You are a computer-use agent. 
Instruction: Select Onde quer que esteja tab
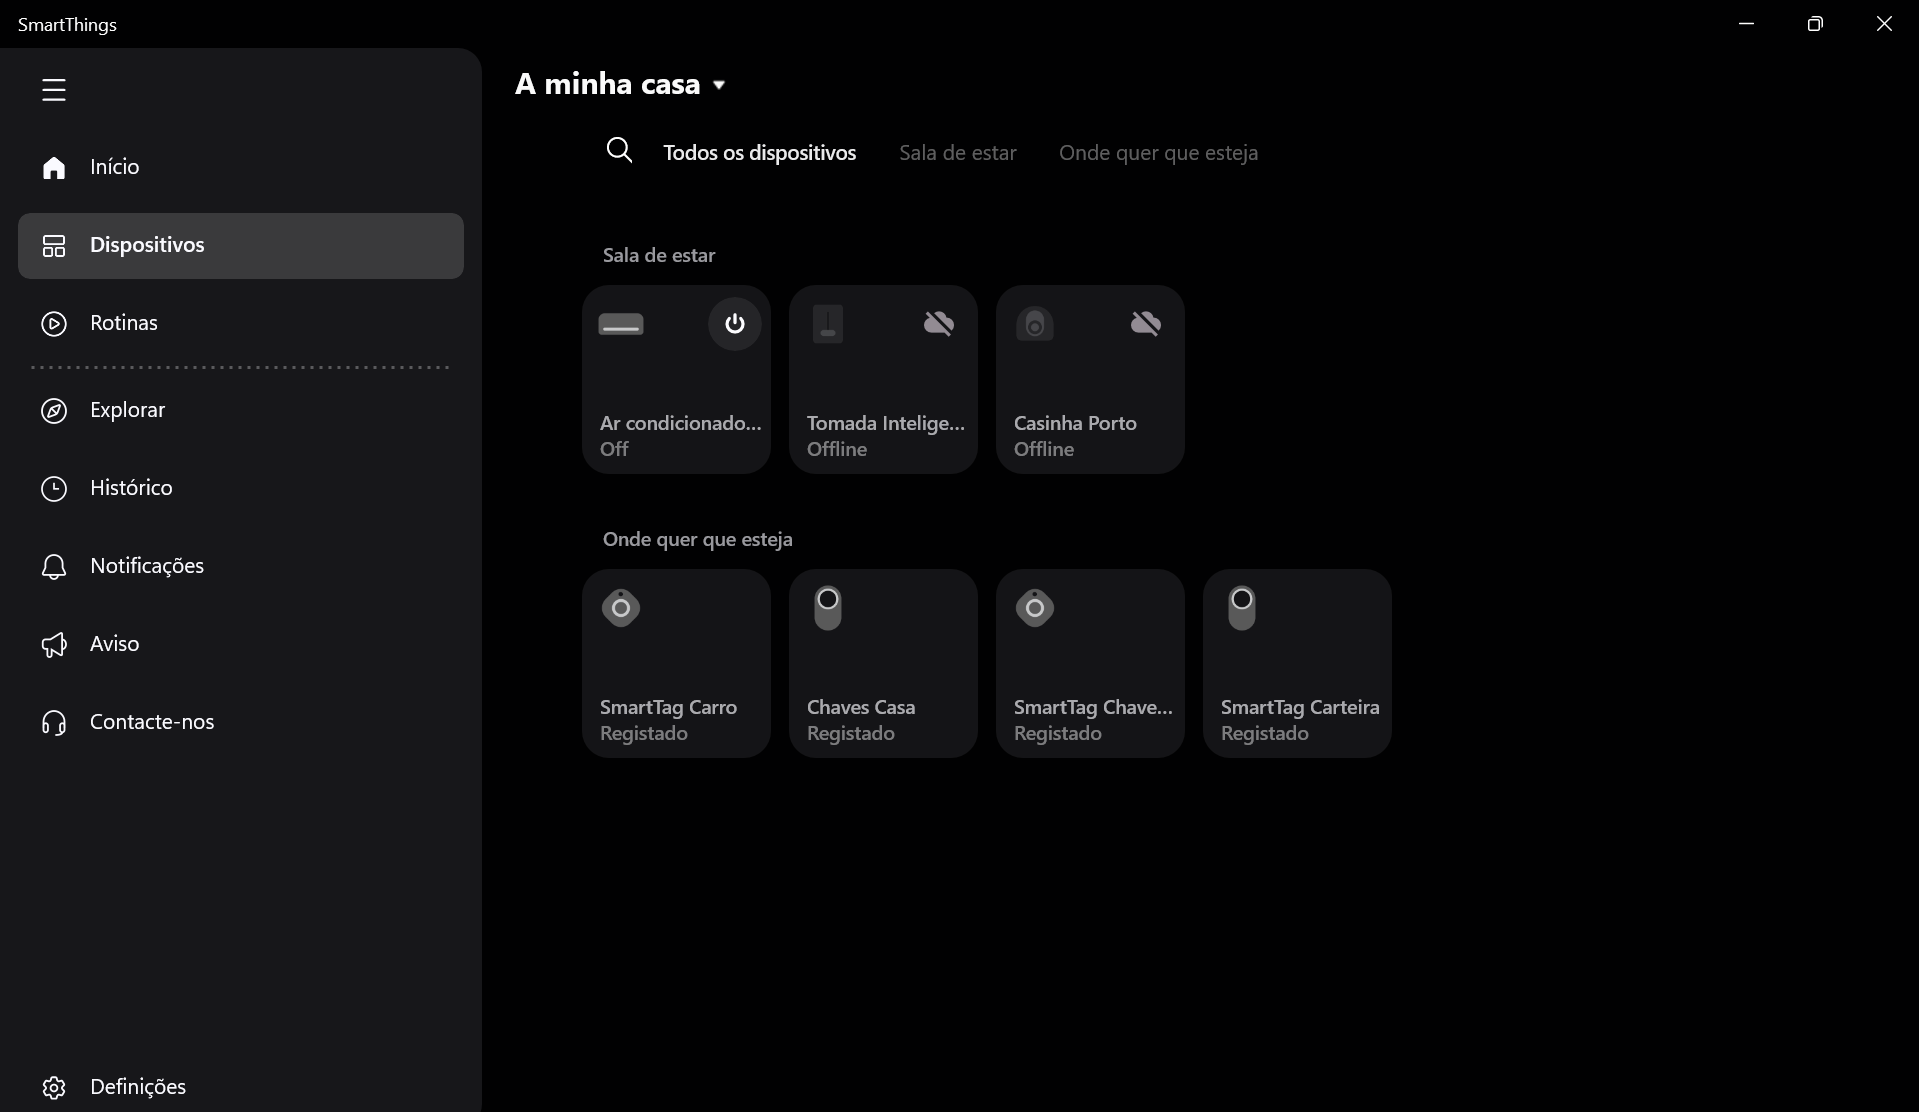pyautogui.click(x=1158, y=153)
